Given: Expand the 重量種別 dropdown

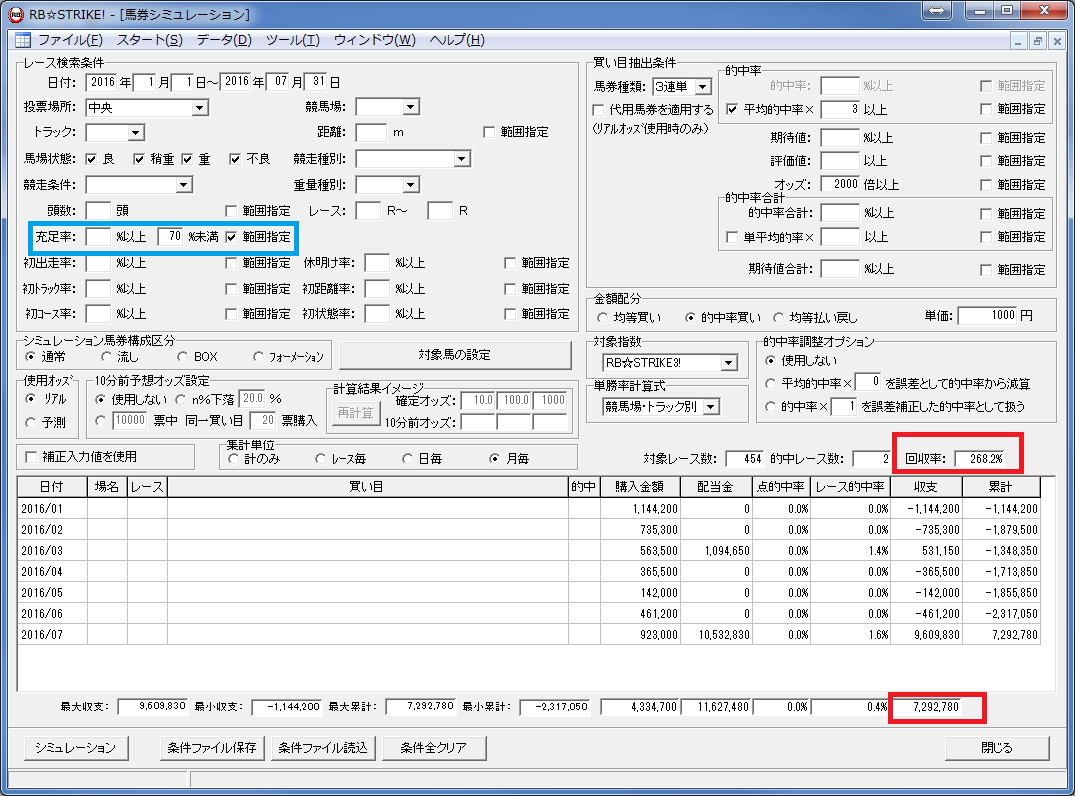Looking at the screenshot, I should [411, 185].
